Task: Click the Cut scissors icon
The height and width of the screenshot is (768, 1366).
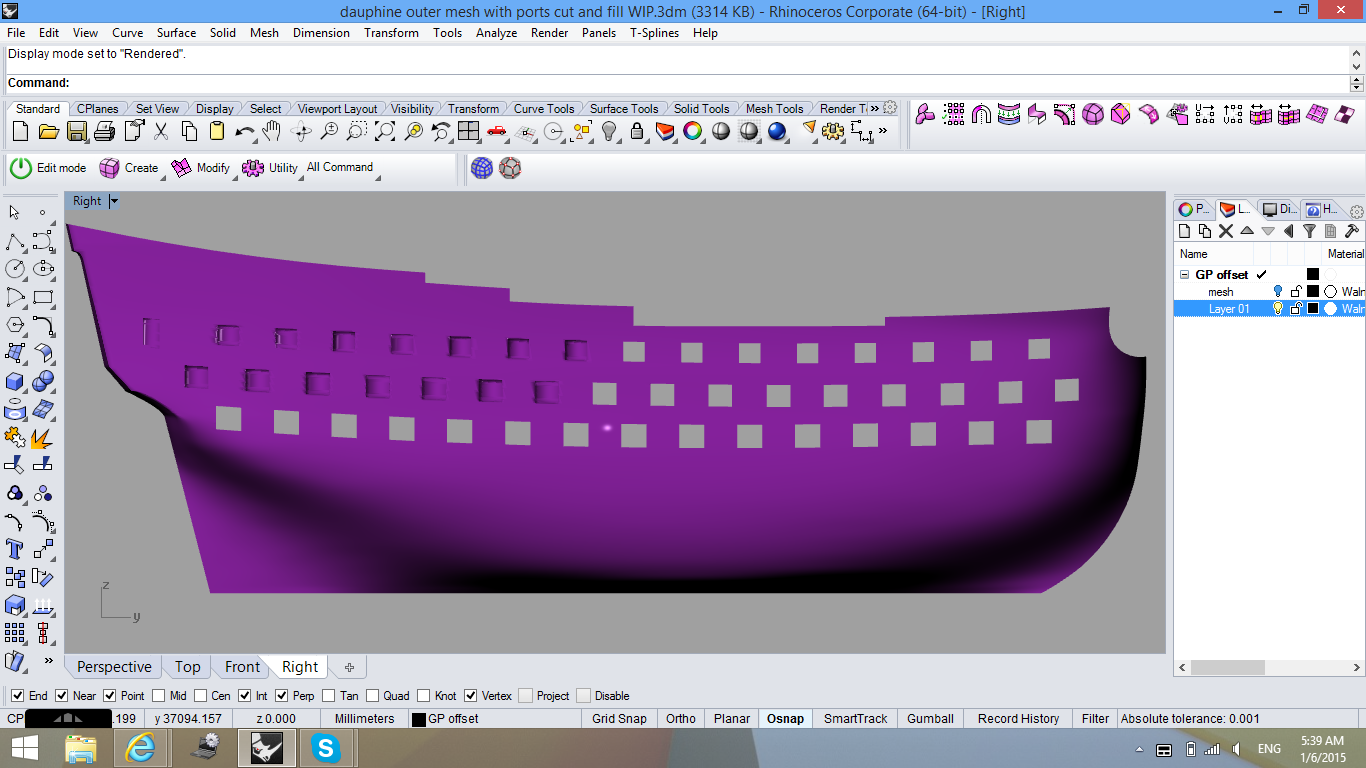Action: [161, 131]
